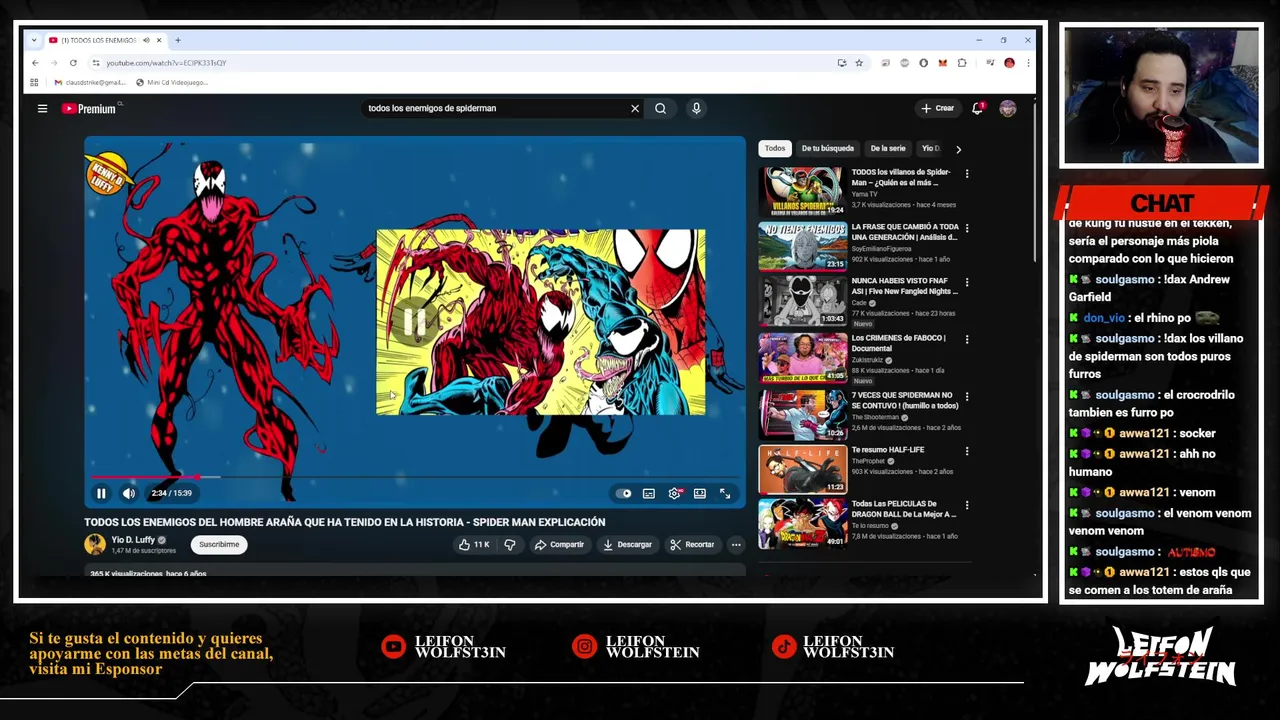Click the Compartir share button
The width and height of the screenshot is (1280, 720).
click(x=559, y=545)
